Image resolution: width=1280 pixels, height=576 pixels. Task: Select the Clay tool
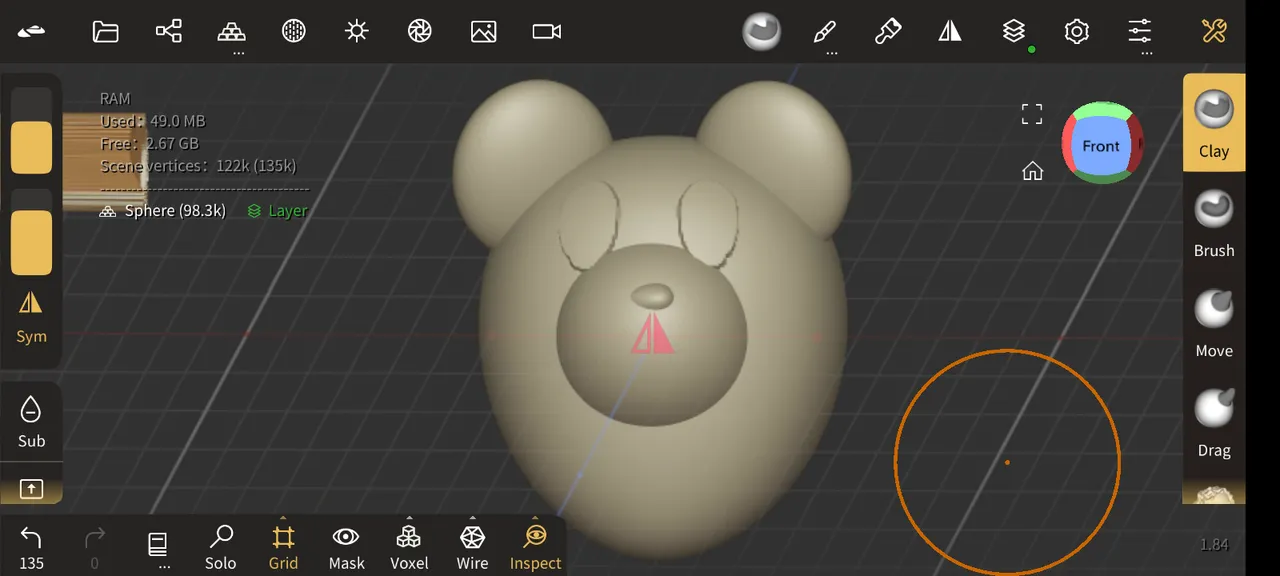coord(1214,122)
